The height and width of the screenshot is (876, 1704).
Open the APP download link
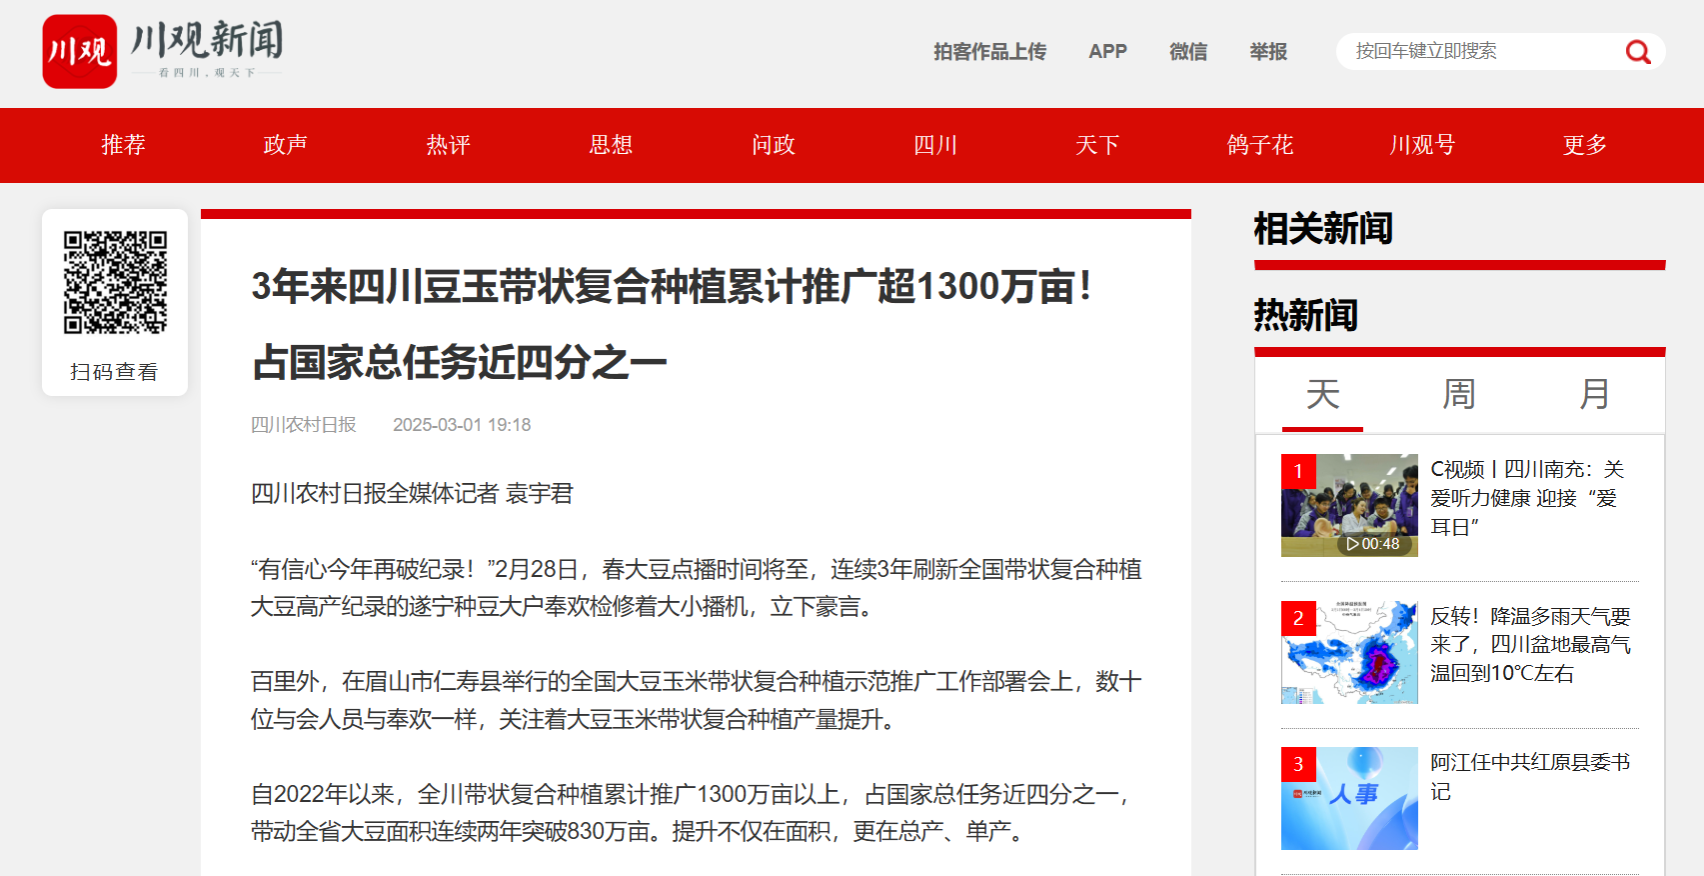pyautogui.click(x=1107, y=51)
